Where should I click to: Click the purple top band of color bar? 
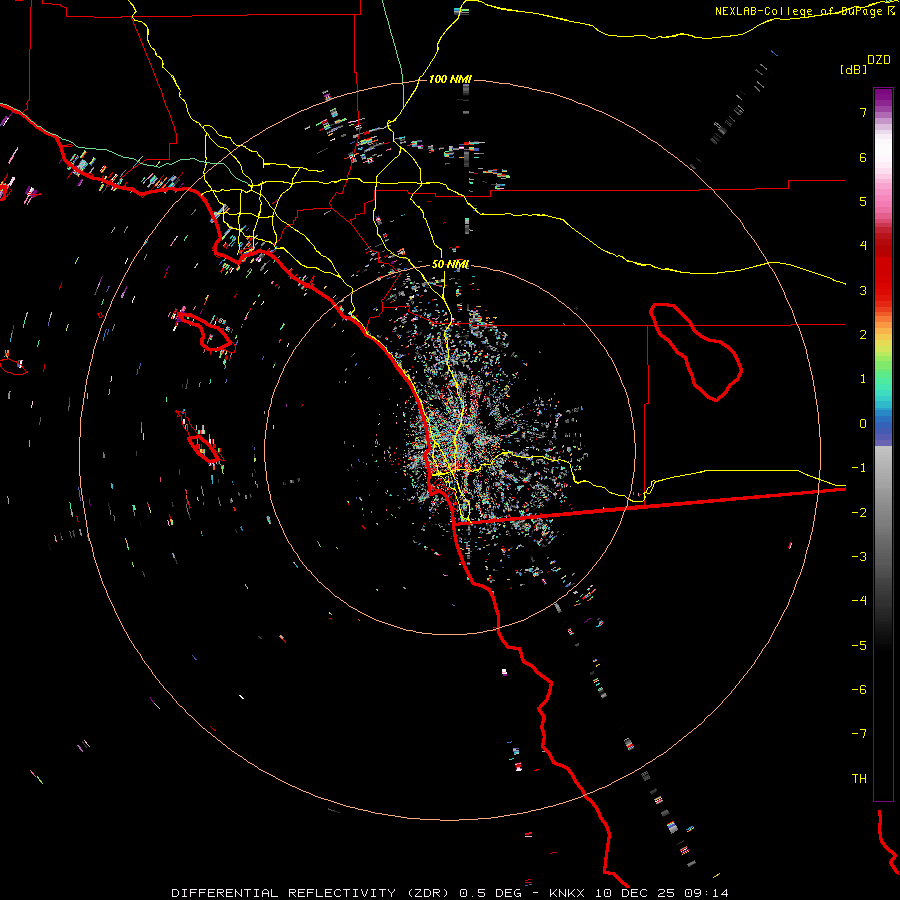883,98
